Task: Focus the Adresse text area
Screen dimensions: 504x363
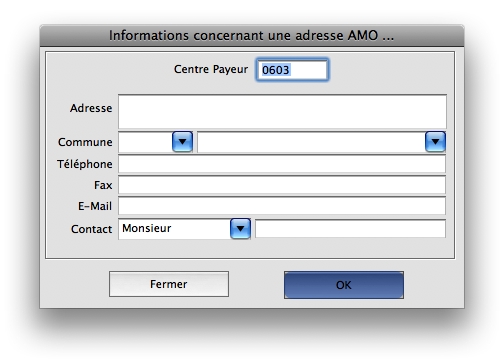Action: pyautogui.click(x=282, y=112)
